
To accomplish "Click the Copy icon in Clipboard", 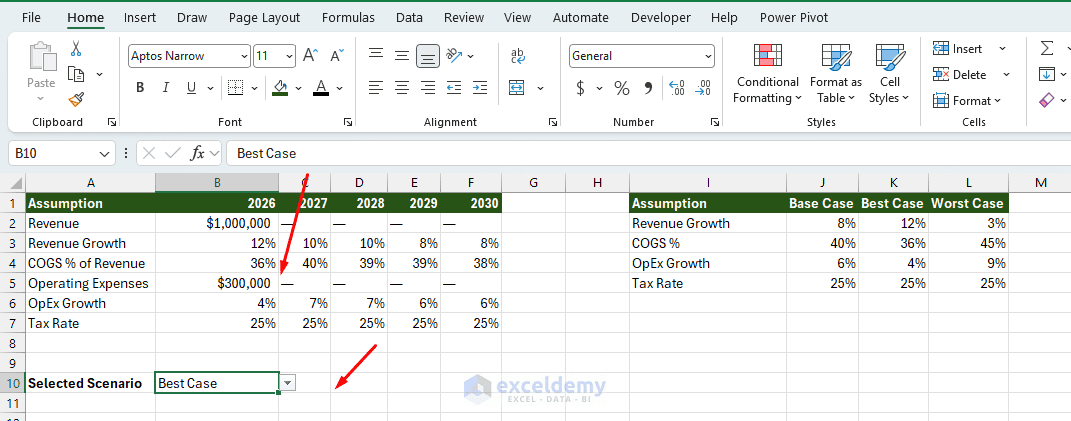I will pyautogui.click(x=76, y=74).
